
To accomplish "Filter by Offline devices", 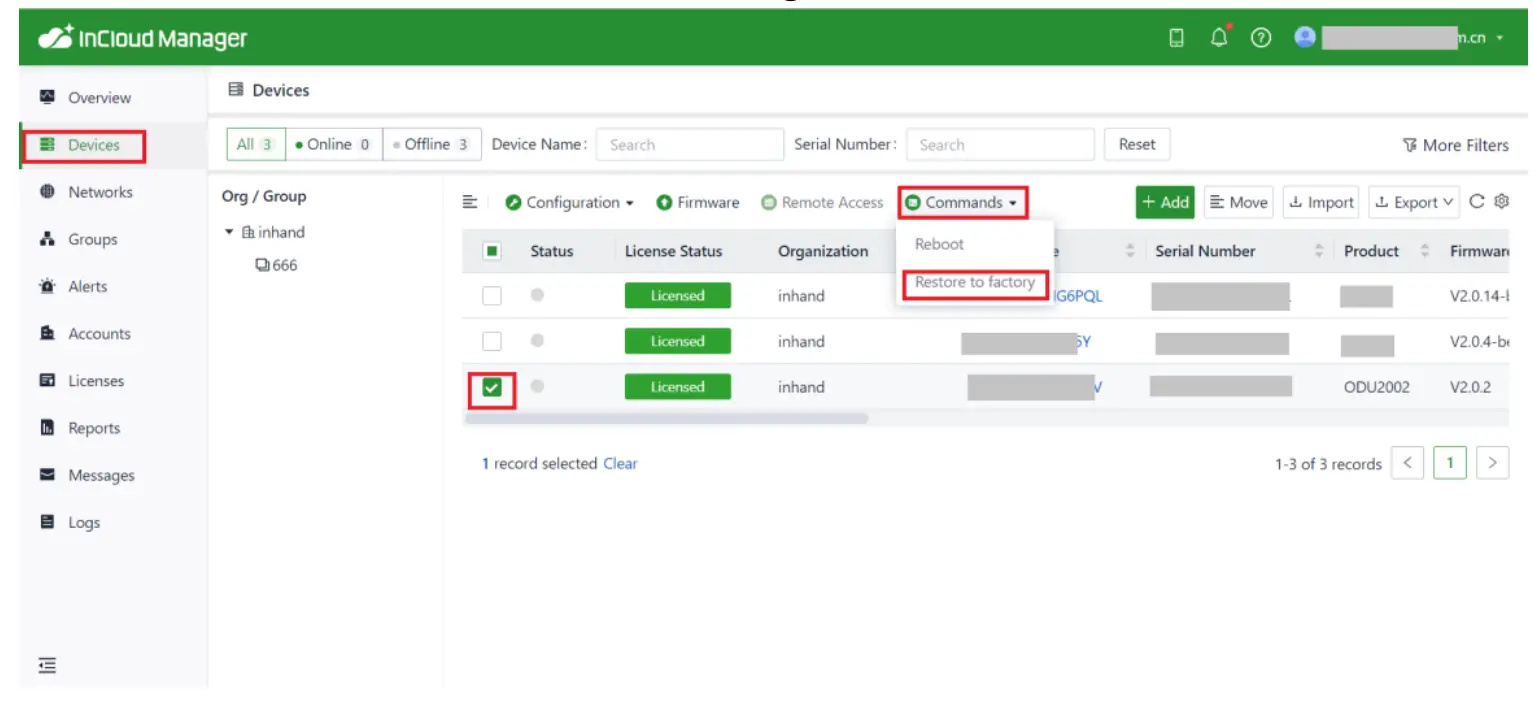I will click(x=432, y=144).
